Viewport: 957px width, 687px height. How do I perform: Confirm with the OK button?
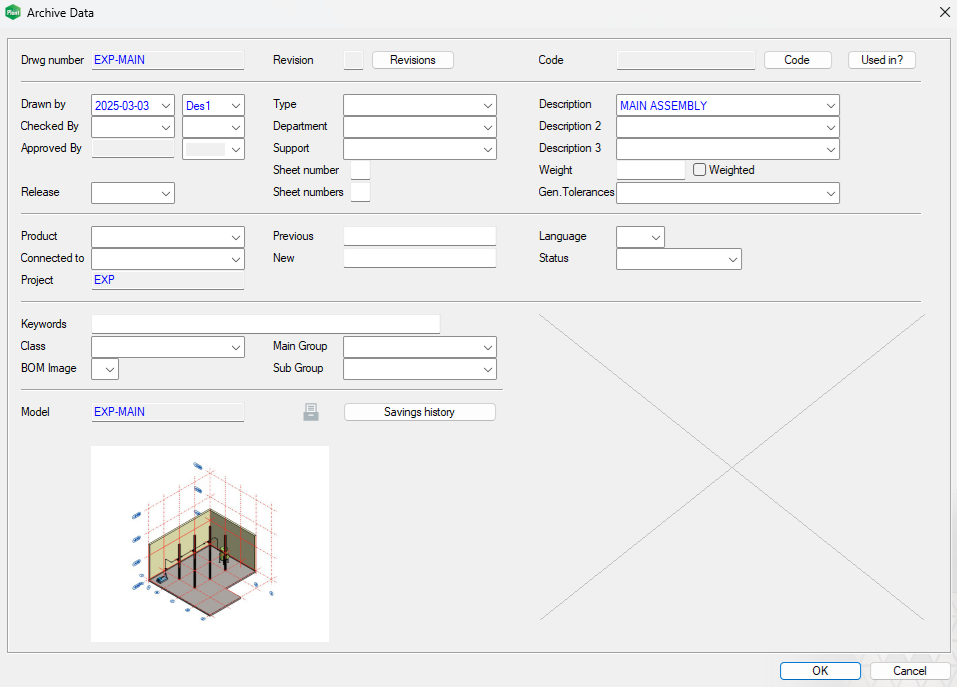click(819, 671)
